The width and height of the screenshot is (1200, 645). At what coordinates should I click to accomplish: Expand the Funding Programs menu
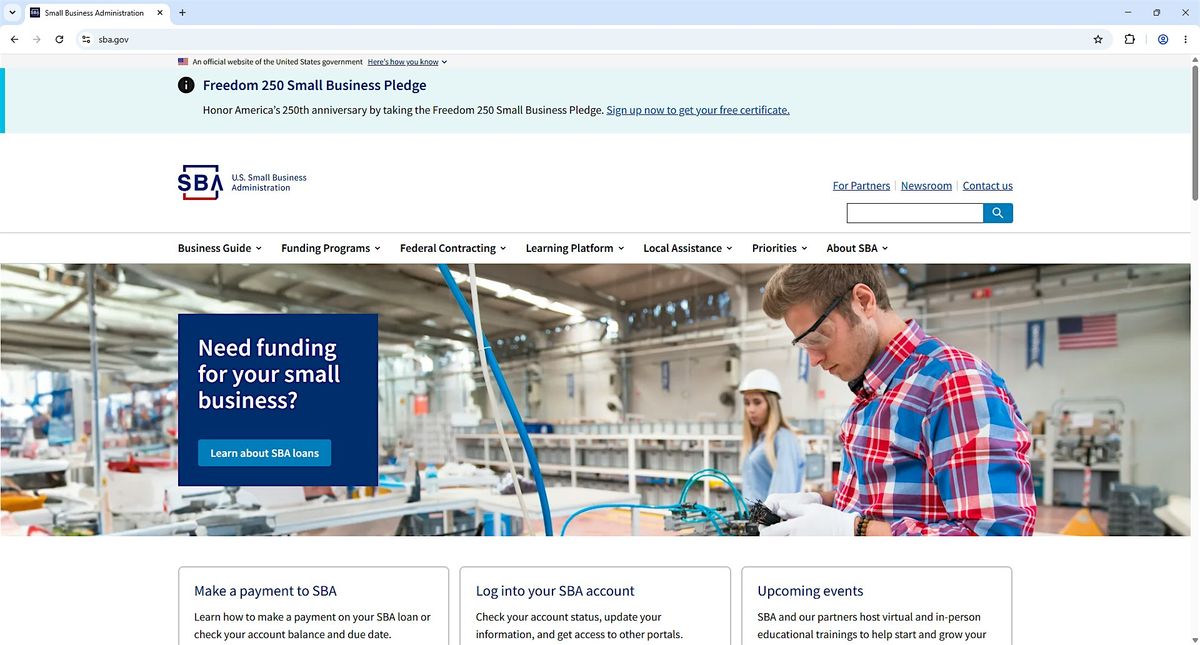point(331,248)
